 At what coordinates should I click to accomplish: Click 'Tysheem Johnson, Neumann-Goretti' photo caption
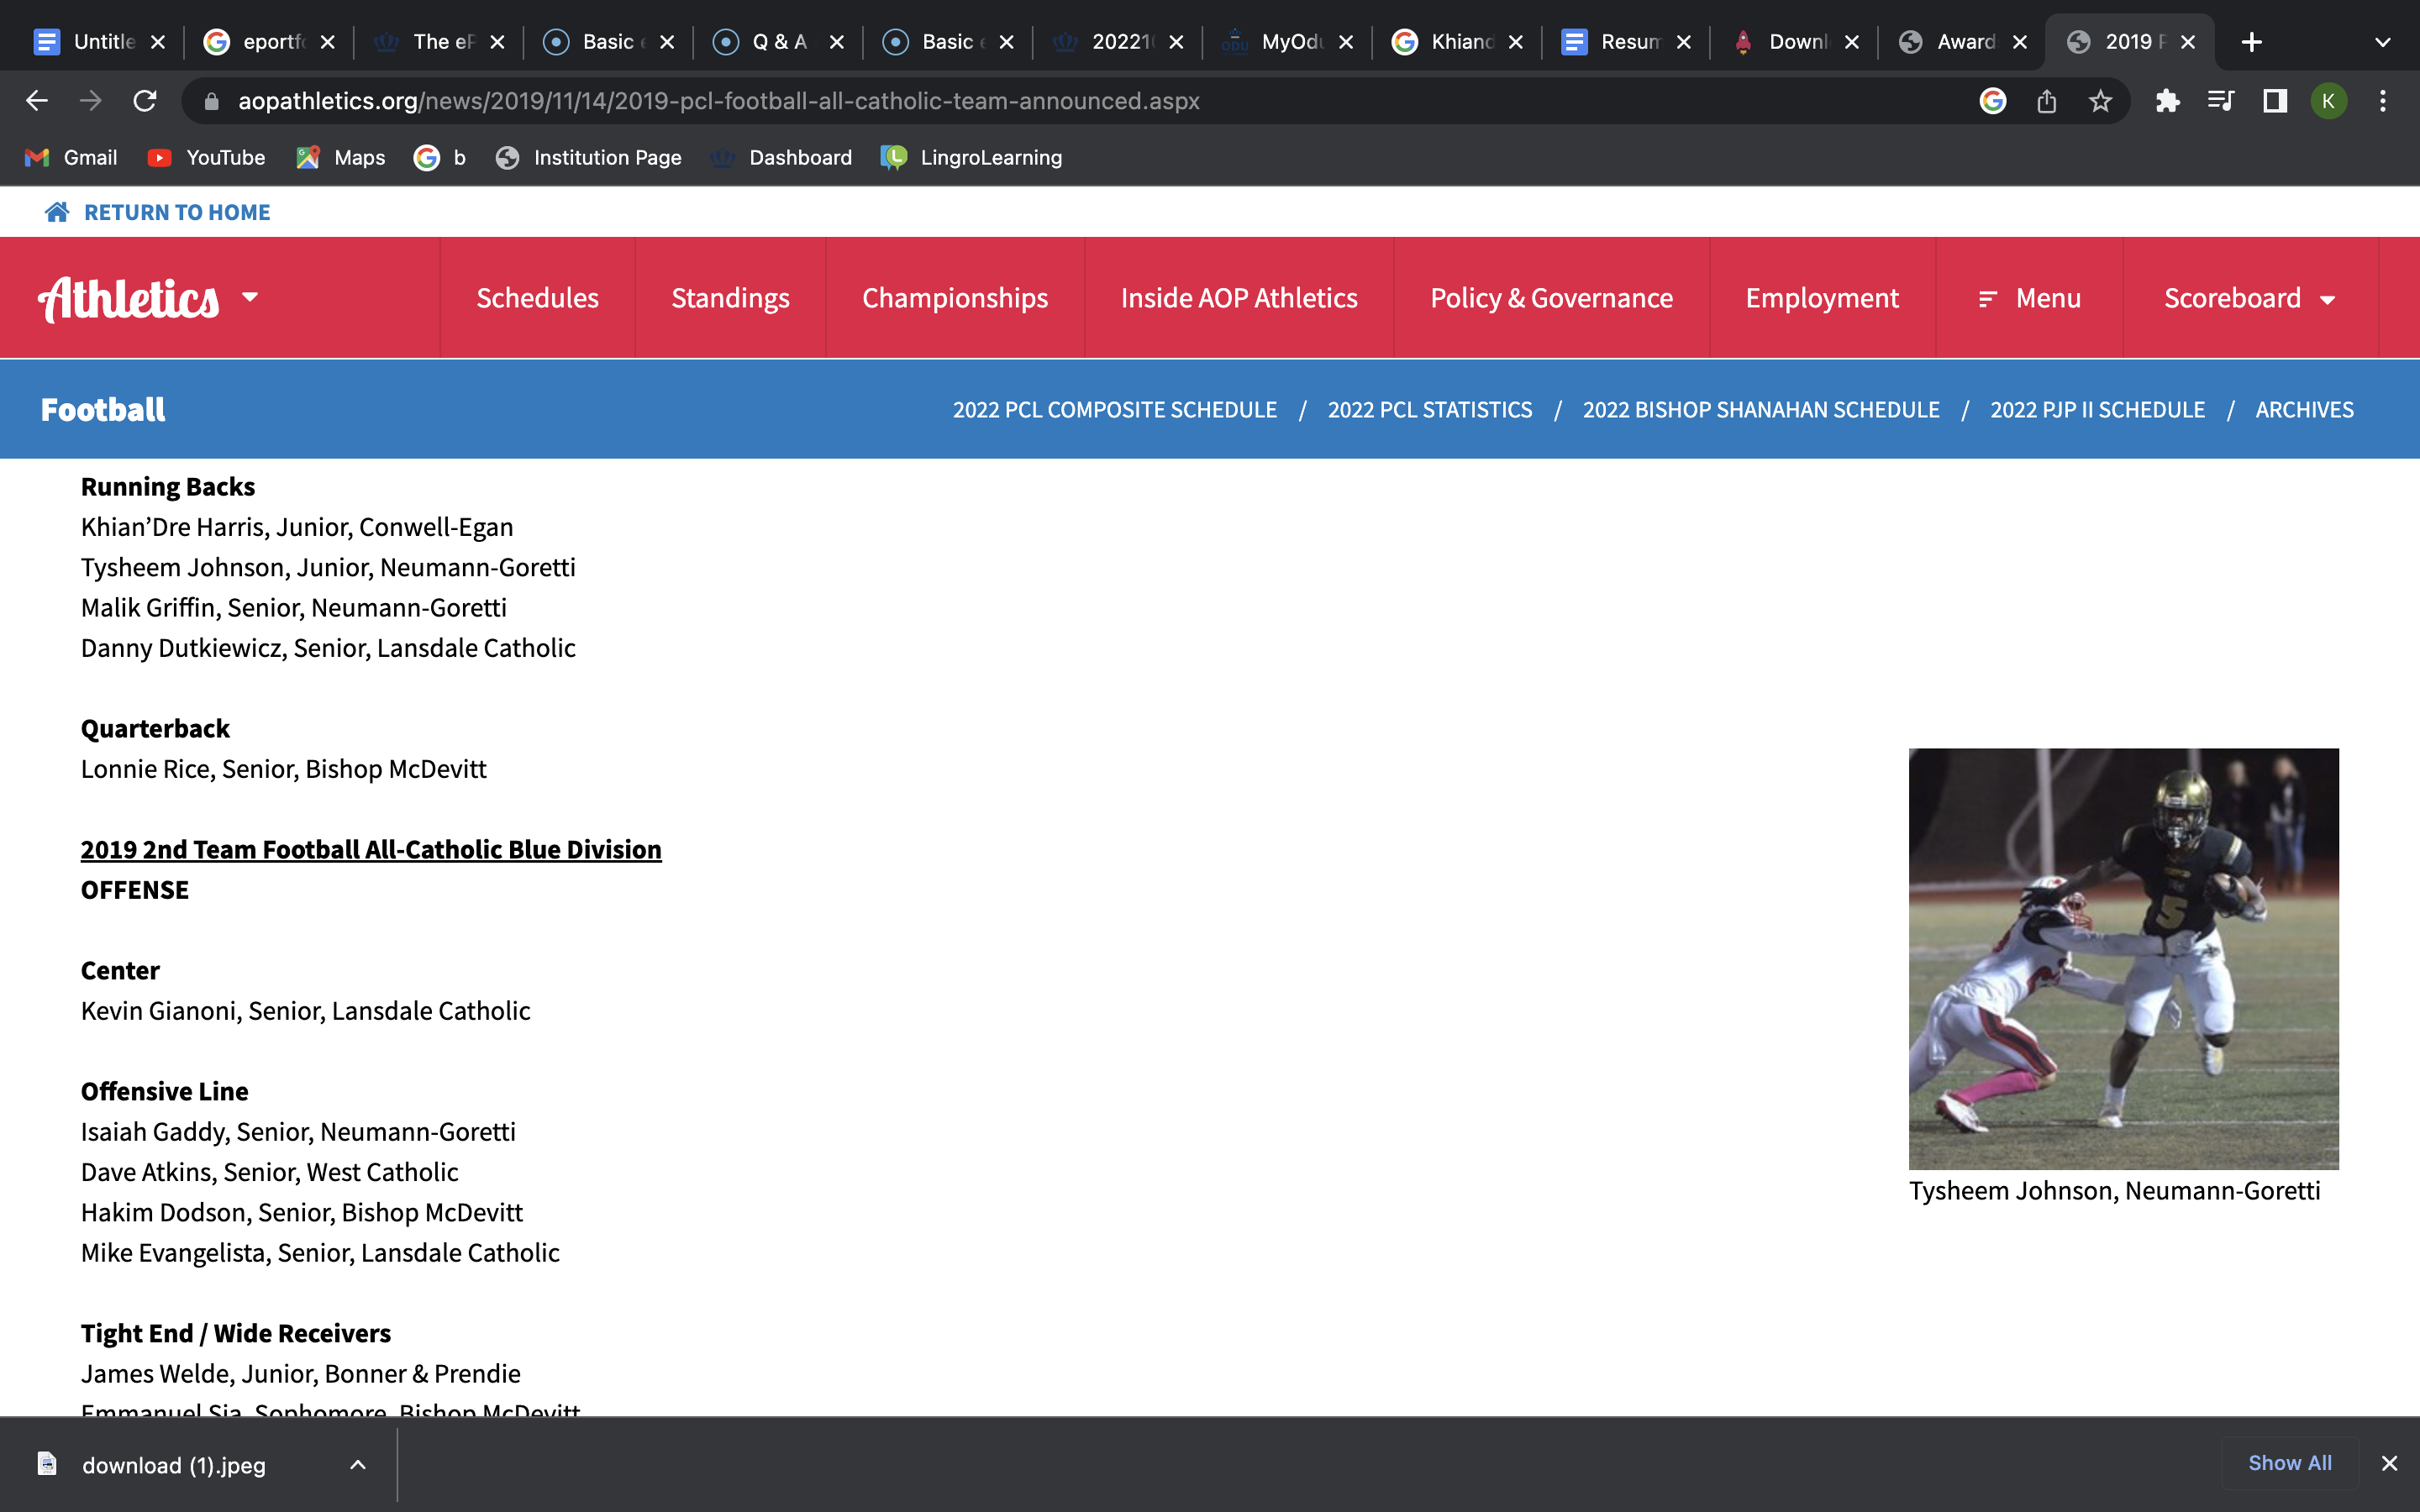[x=2114, y=1191]
